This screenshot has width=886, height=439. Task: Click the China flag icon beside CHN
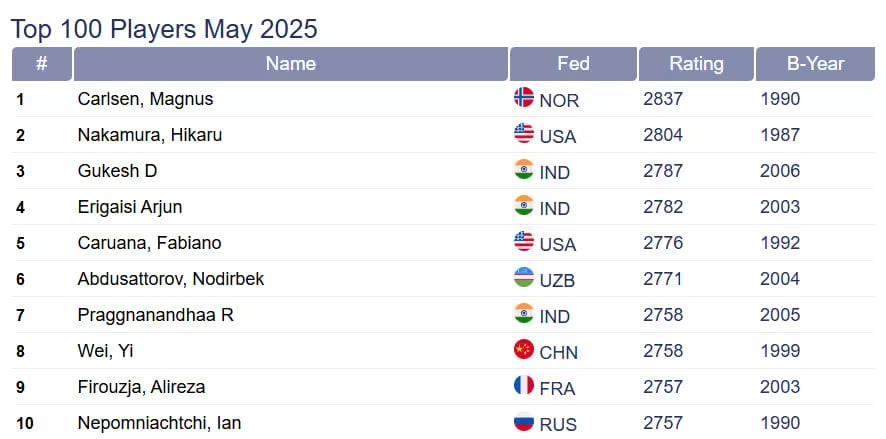click(523, 350)
